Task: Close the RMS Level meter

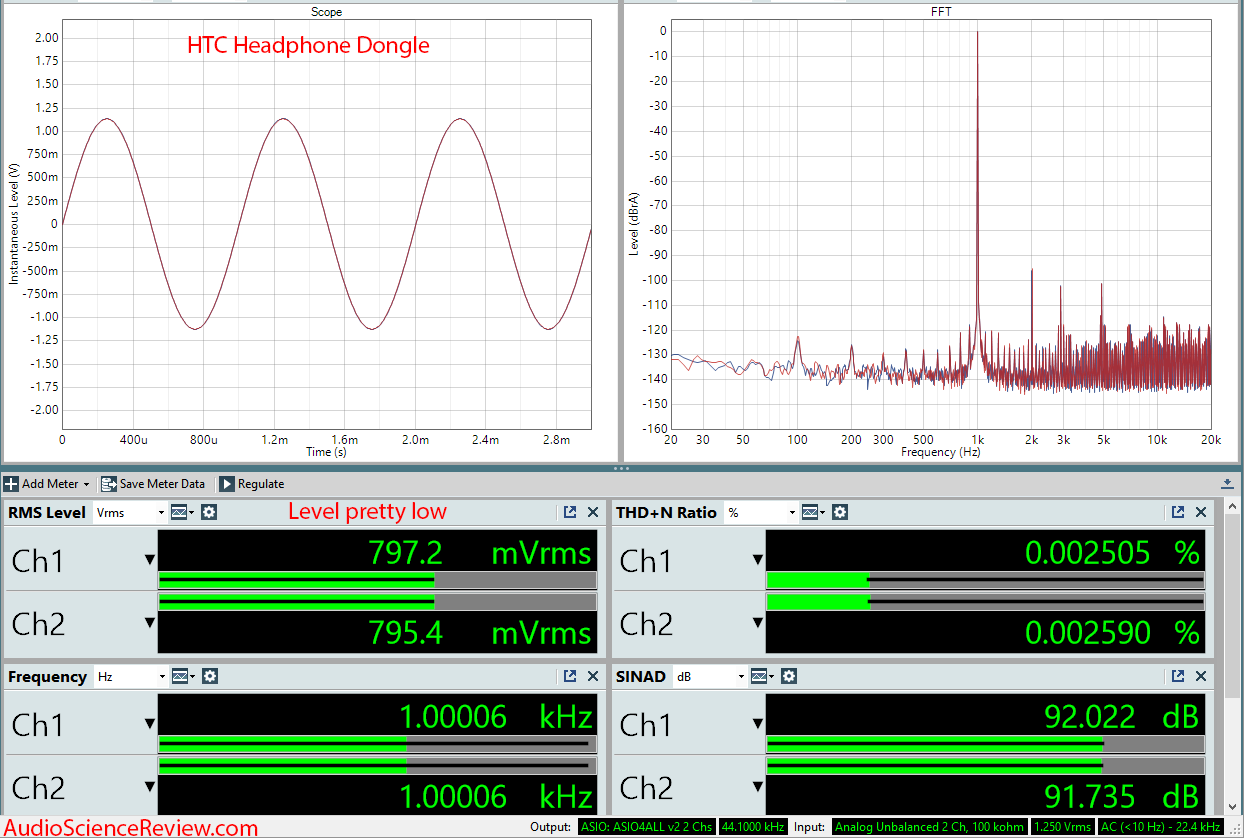Action: tap(593, 512)
